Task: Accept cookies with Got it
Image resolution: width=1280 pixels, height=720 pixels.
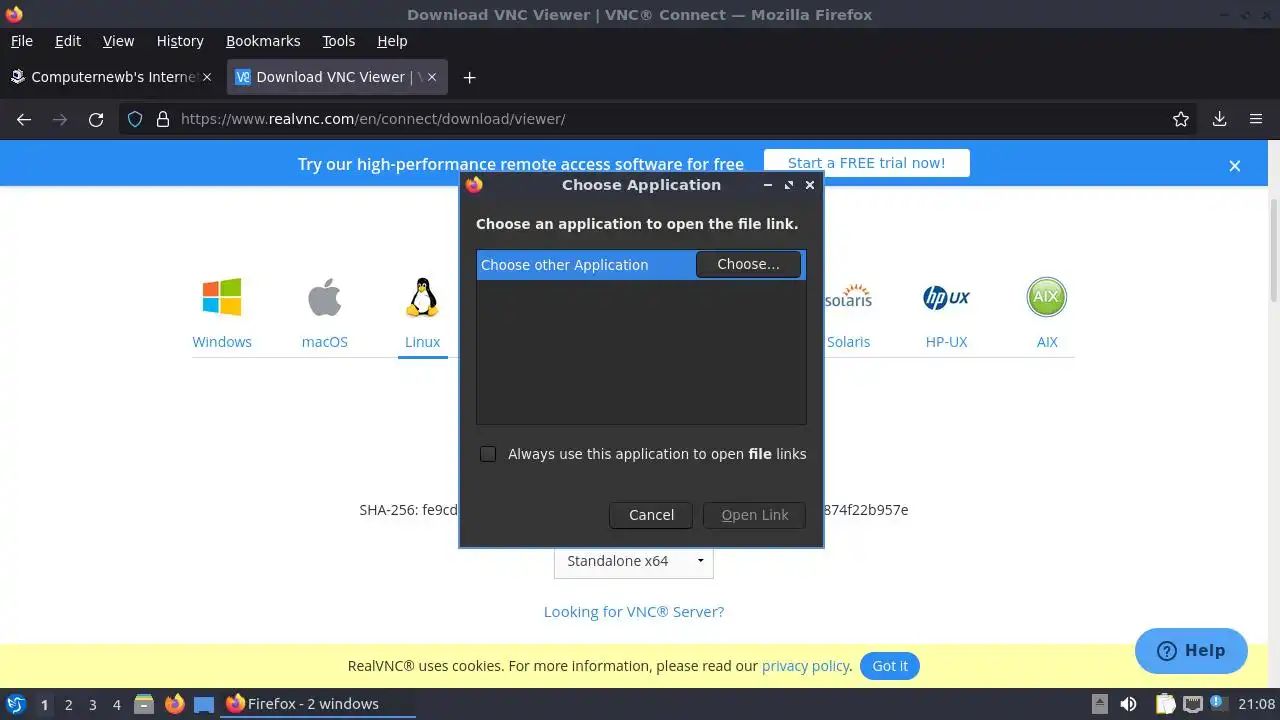Action: pyautogui.click(x=890, y=666)
